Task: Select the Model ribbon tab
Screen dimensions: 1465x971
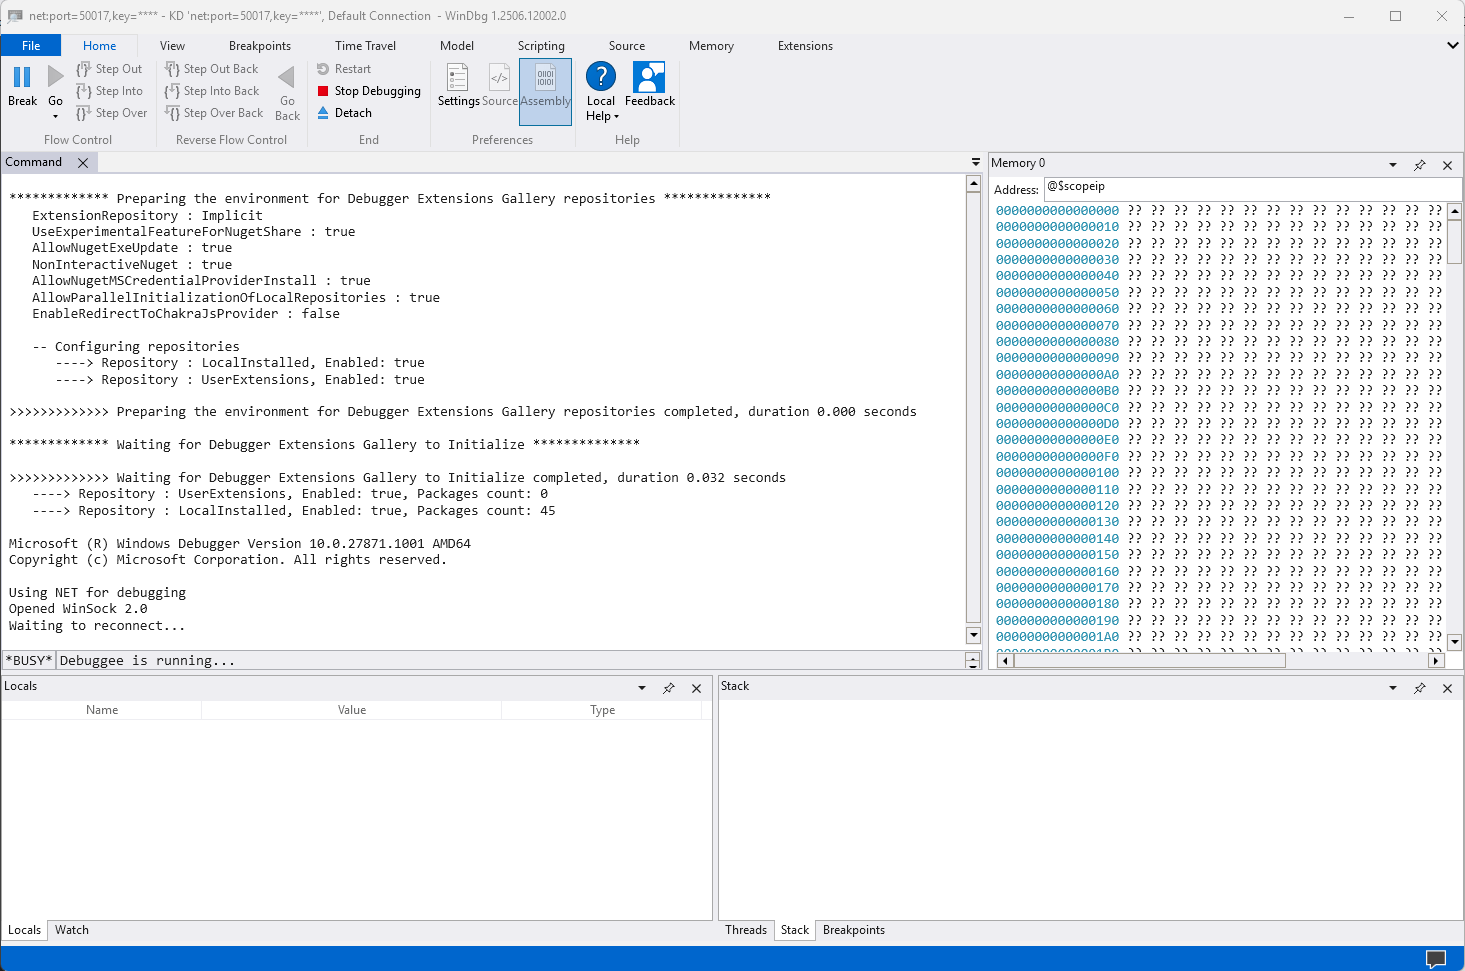Action: click(x=457, y=46)
